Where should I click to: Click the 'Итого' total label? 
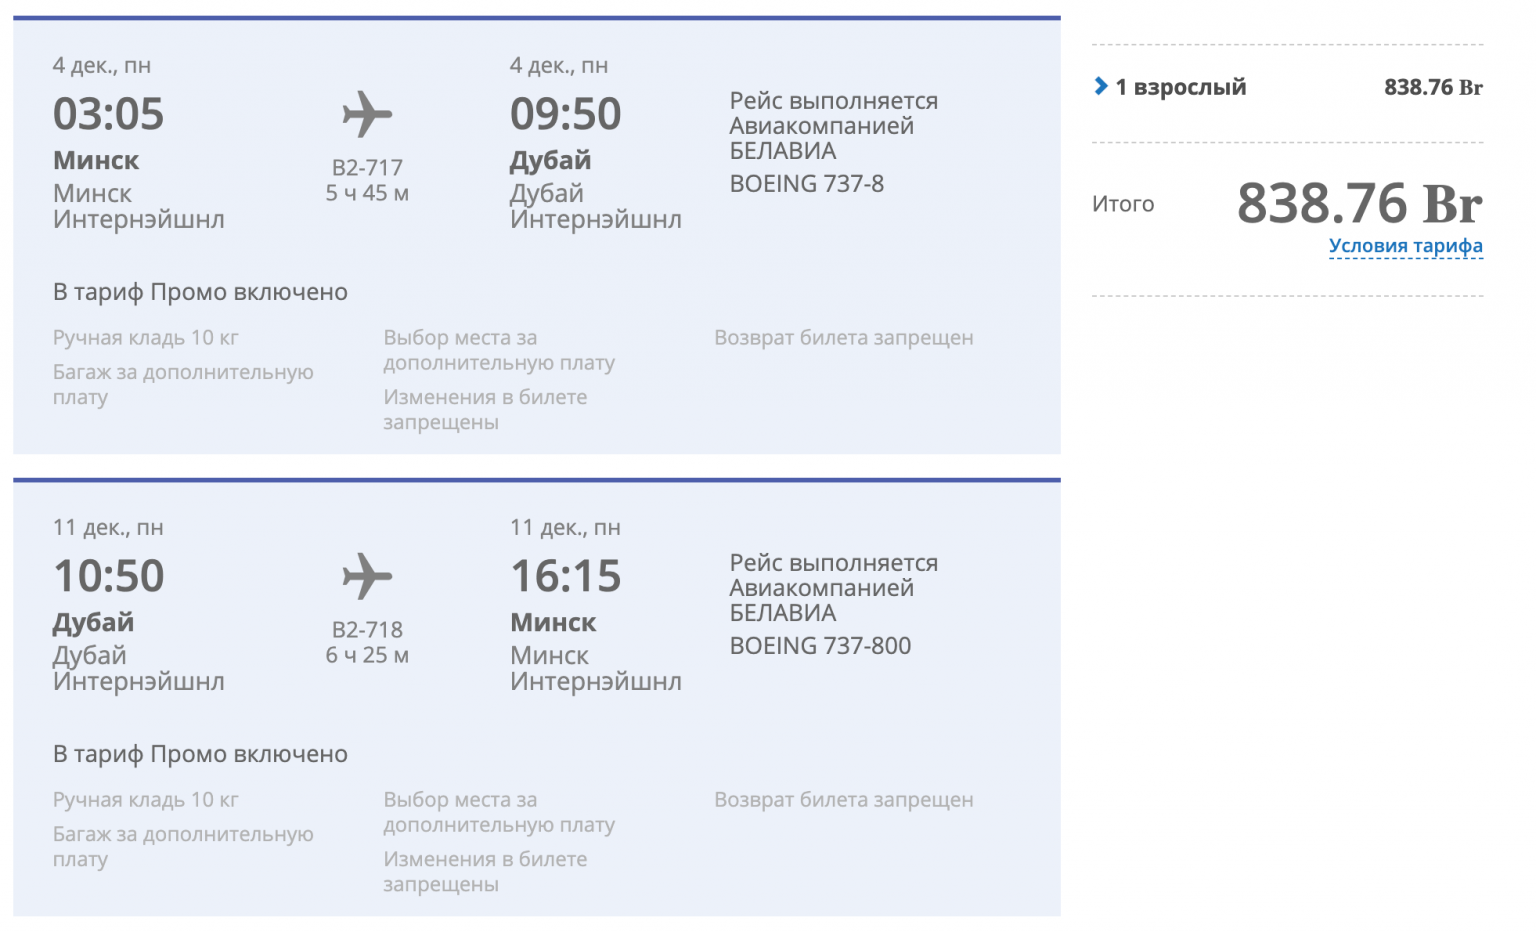[x=1122, y=204]
